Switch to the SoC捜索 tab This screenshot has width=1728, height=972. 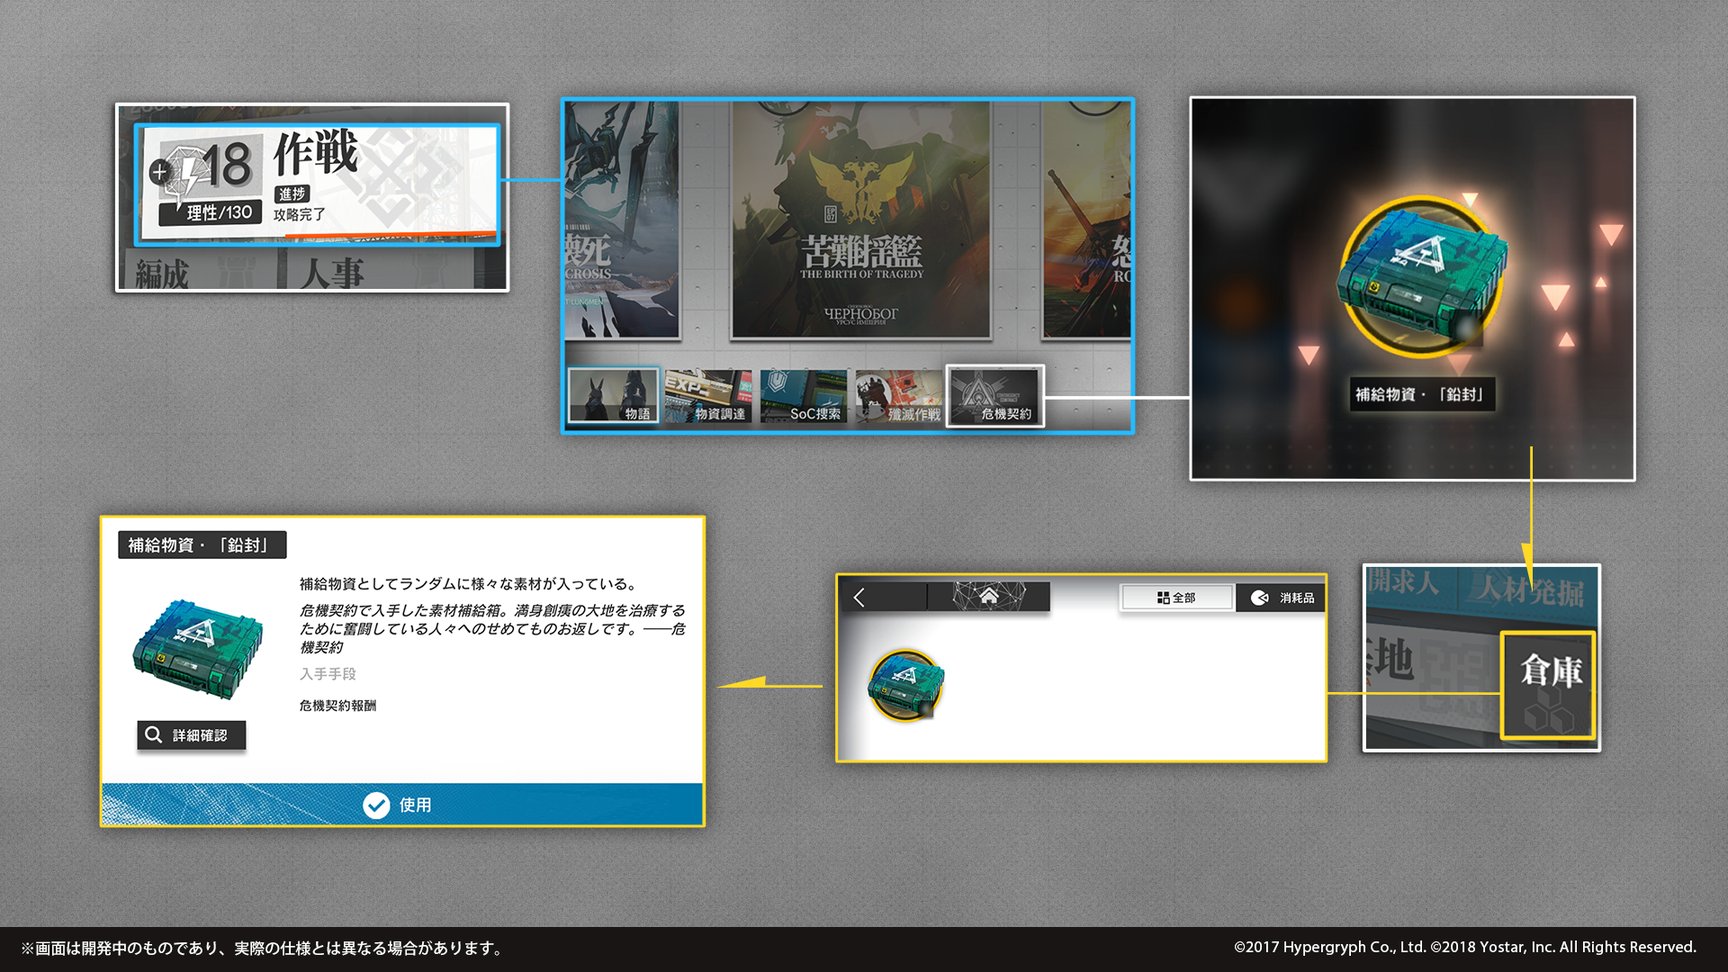(803, 396)
